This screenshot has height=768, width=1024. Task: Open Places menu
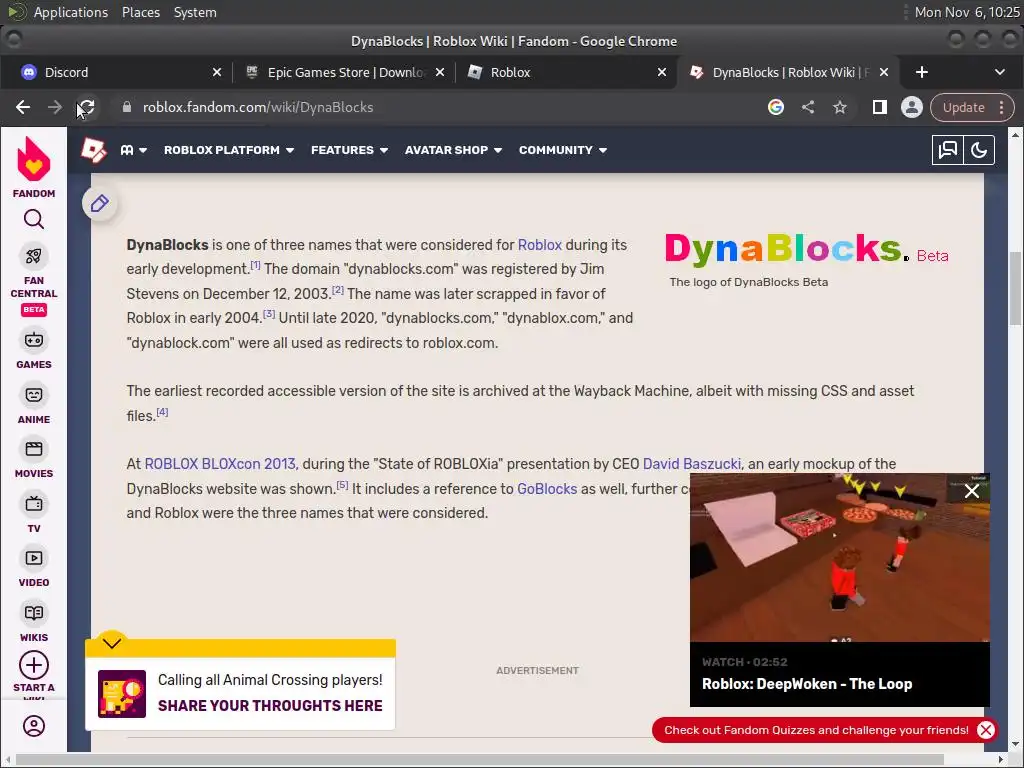pyautogui.click(x=140, y=12)
